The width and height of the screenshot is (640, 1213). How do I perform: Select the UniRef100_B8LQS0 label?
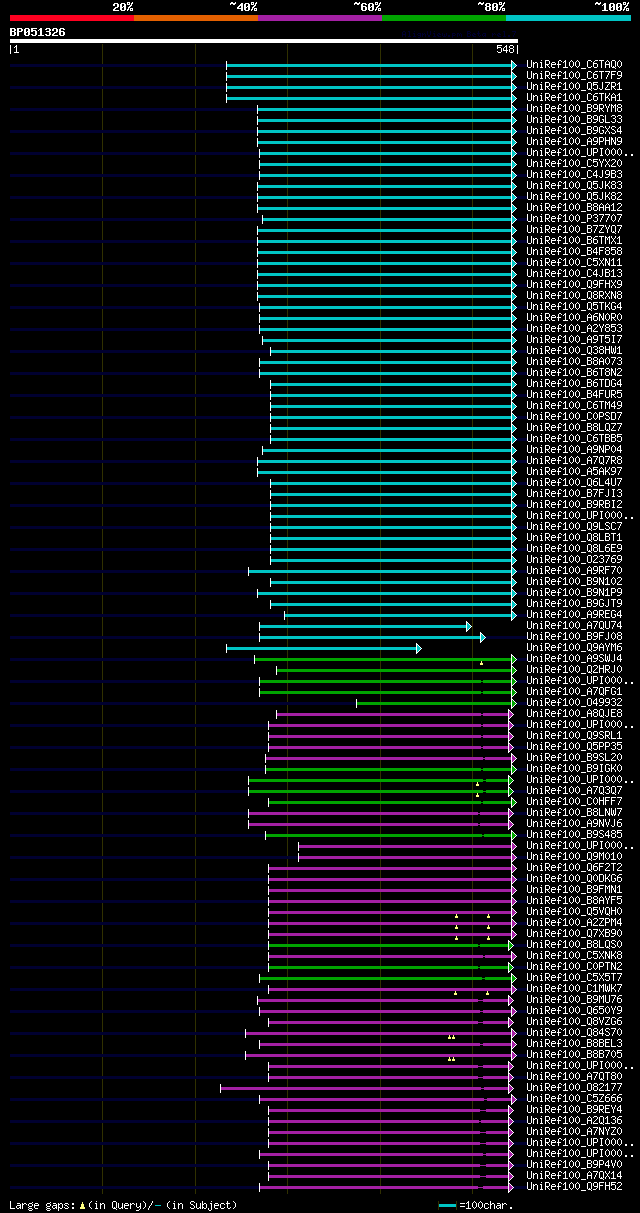coord(574,944)
